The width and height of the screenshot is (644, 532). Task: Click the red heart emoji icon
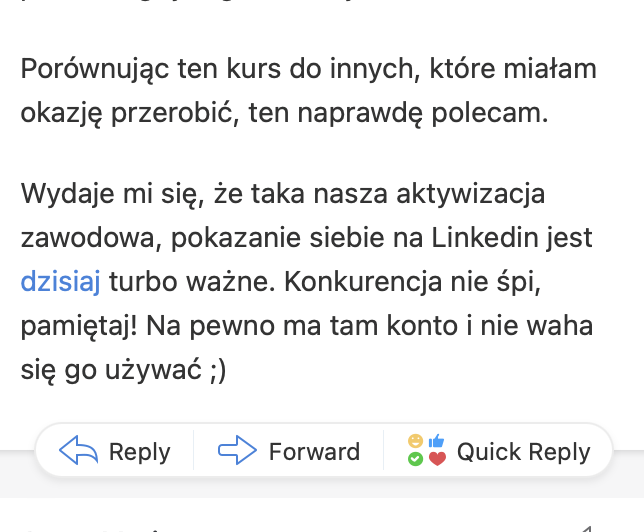tap(437, 459)
